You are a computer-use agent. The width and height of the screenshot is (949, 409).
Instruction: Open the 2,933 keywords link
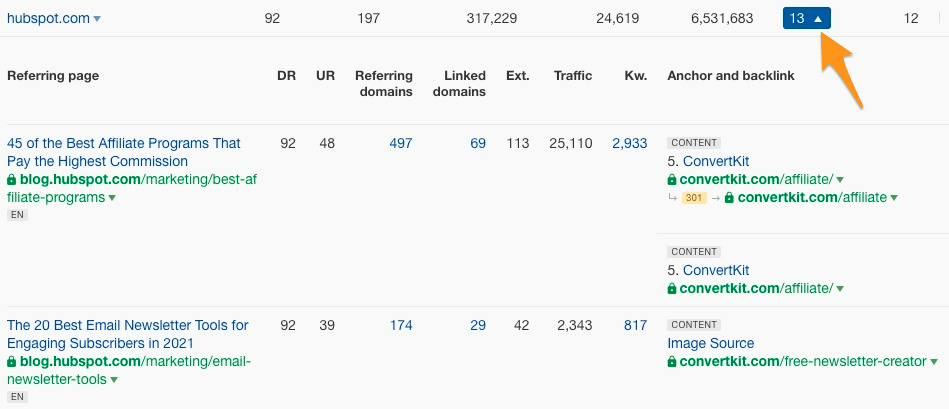pyautogui.click(x=629, y=143)
